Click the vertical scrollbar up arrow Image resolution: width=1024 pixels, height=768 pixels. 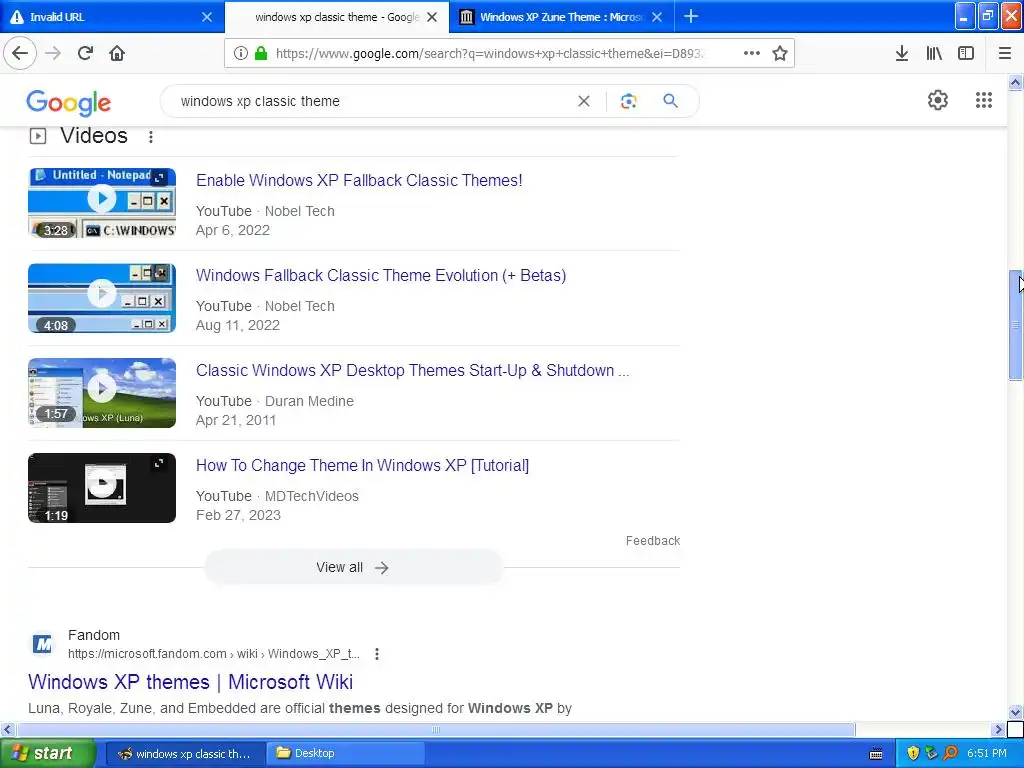click(1016, 82)
